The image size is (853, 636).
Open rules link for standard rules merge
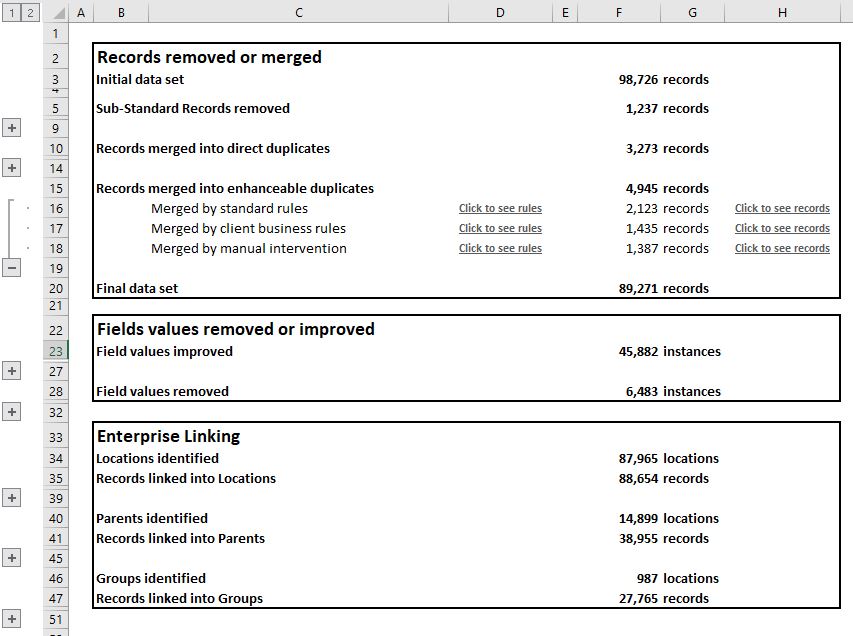(500, 208)
